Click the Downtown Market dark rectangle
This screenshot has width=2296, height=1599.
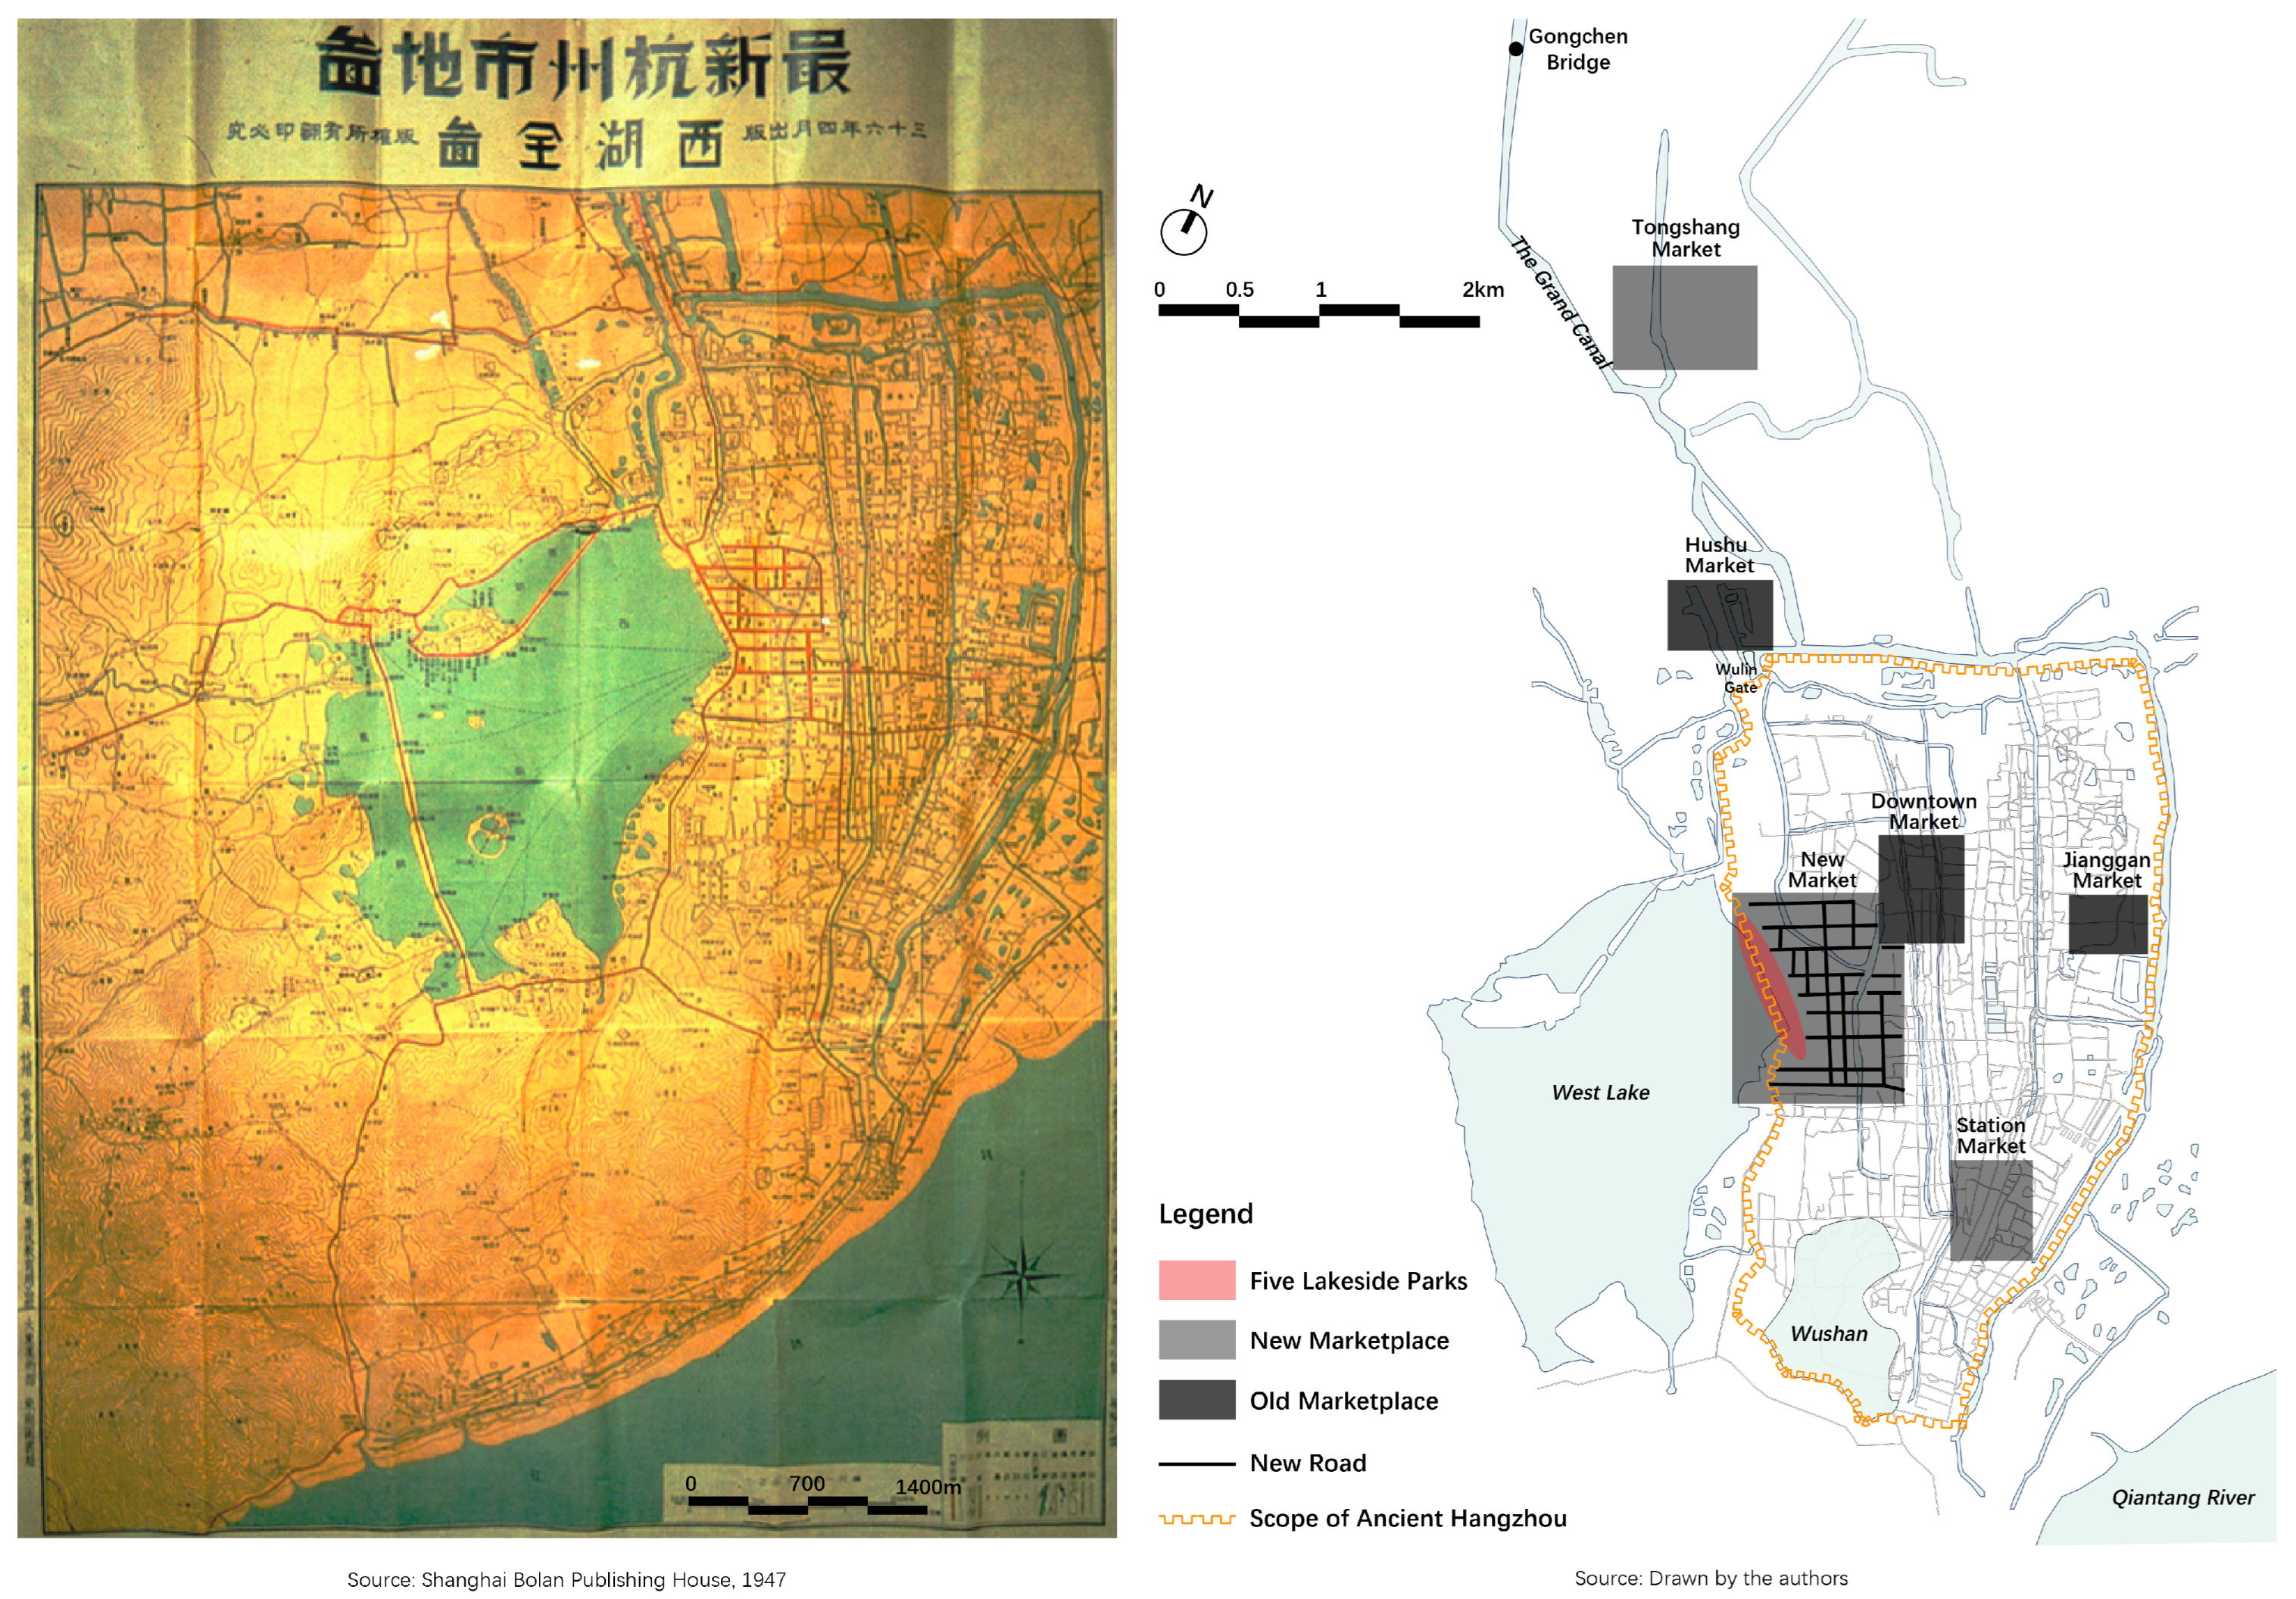coord(1921,889)
